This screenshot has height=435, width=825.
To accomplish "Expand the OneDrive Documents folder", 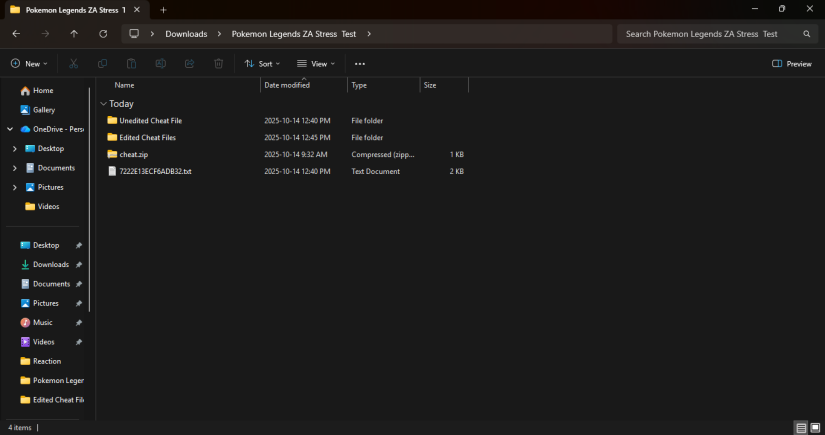I will tap(15, 168).
